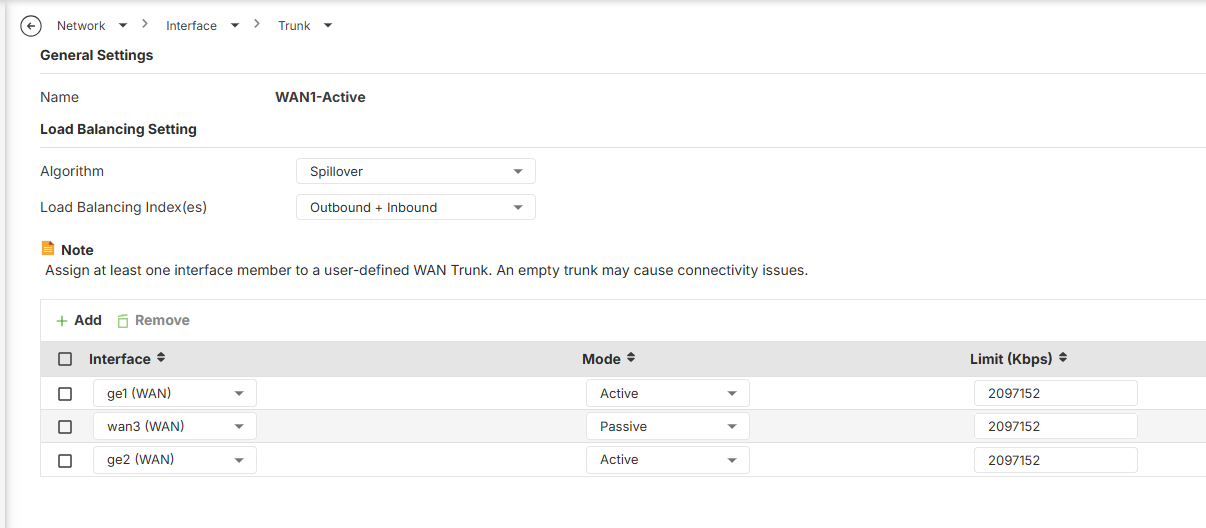Check the ge1 (WAN) row checkbox
This screenshot has height=528, width=1206.
click(65, 393)
